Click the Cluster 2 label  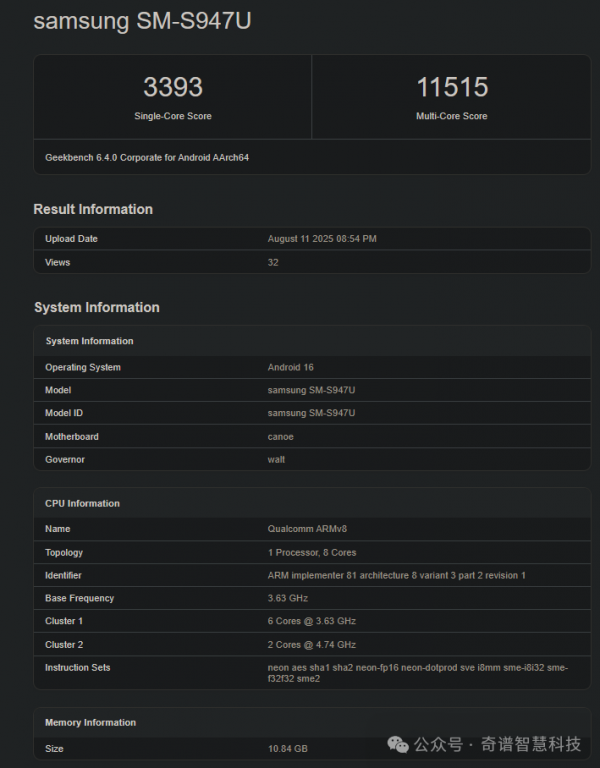64,645
